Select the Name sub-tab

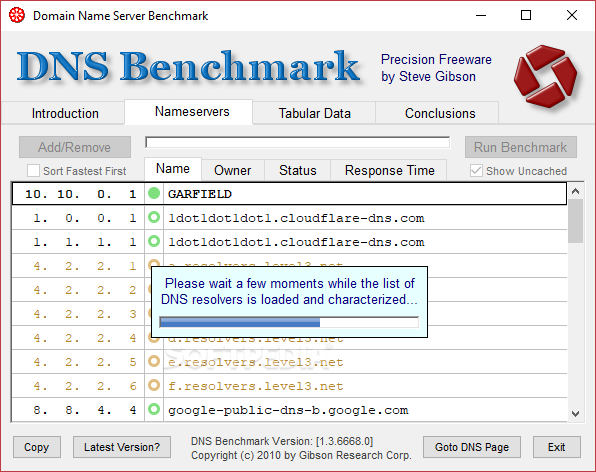(x=173, y=169)
